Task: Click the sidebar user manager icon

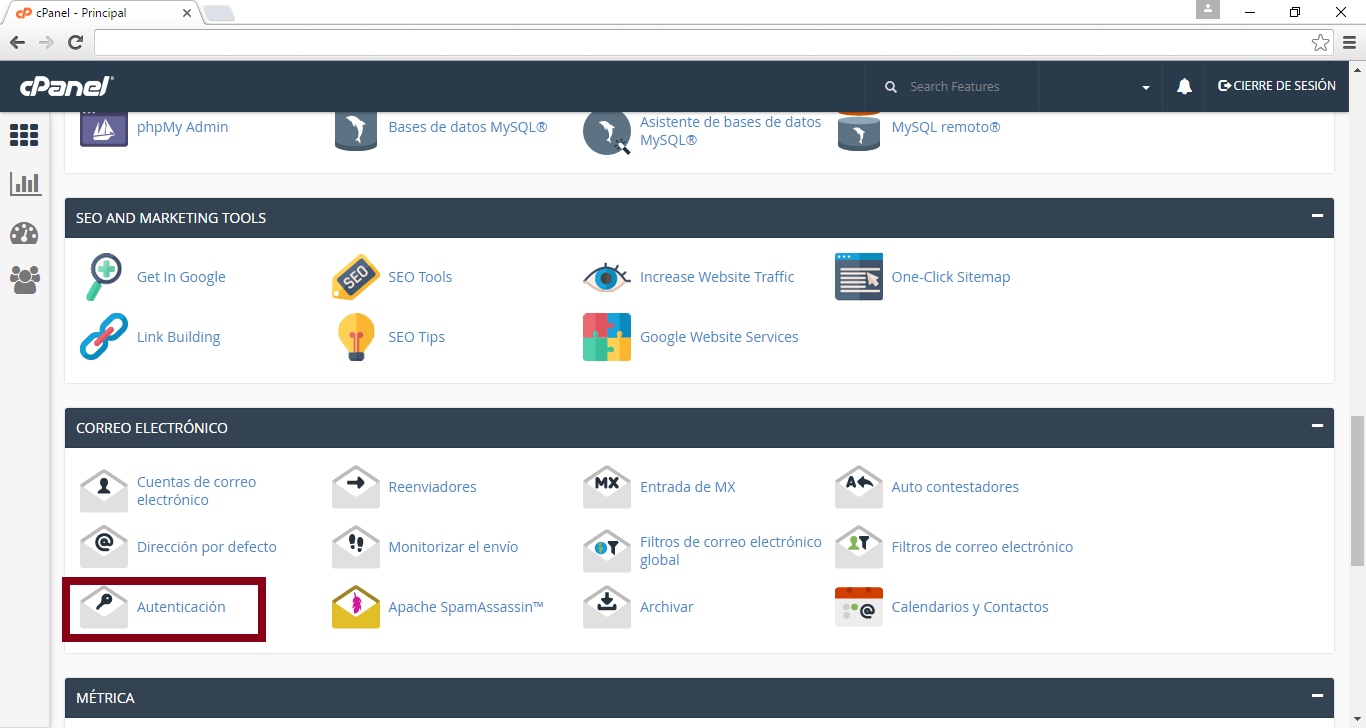Action: (x=25, y=280)
